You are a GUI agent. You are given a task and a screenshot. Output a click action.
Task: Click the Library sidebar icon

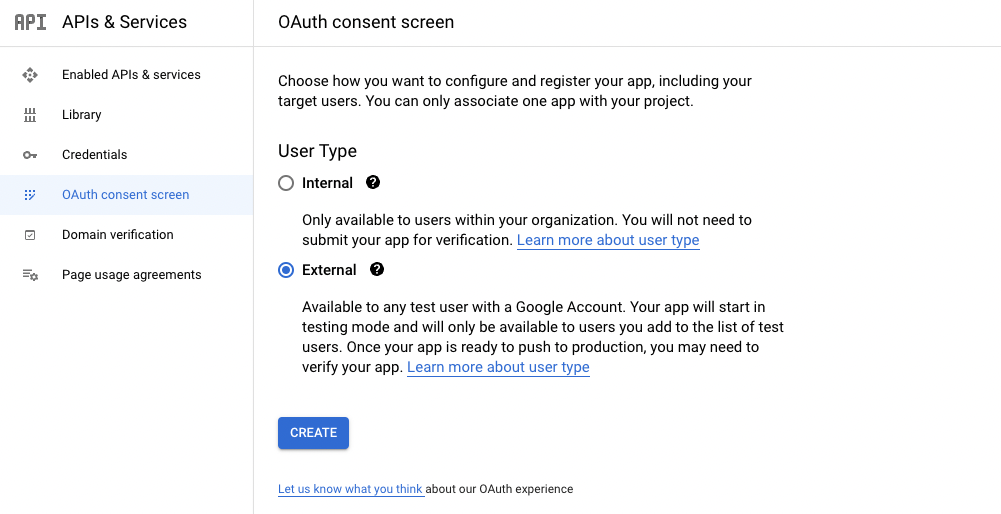pyautogui.click(x=30, y=115)
